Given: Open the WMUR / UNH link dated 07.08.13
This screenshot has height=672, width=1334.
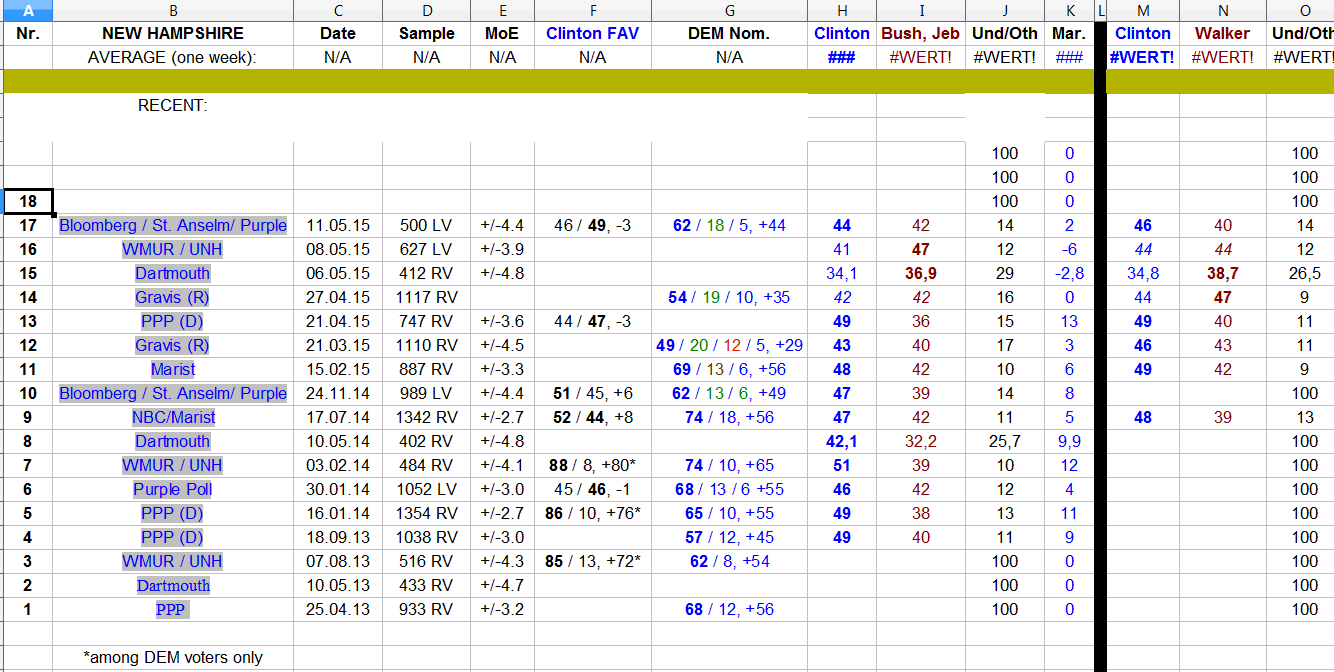Looking at the screenshot, I should point(173,561).
